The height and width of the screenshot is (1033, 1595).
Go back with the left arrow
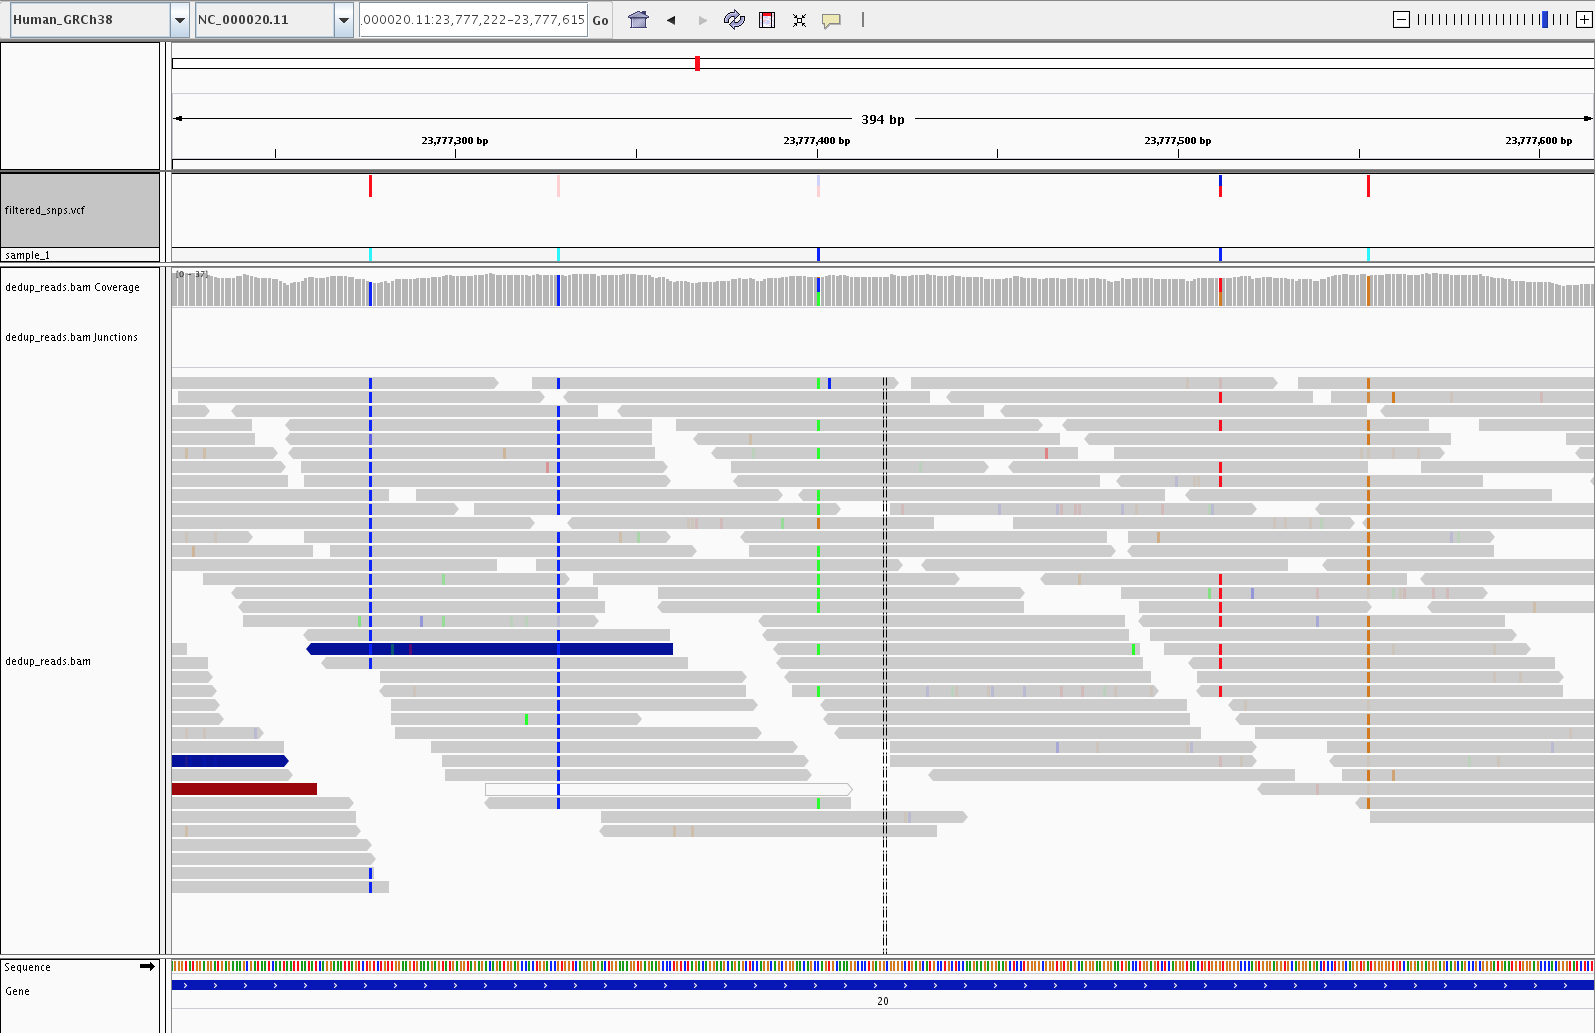click(x=671, y=20)
